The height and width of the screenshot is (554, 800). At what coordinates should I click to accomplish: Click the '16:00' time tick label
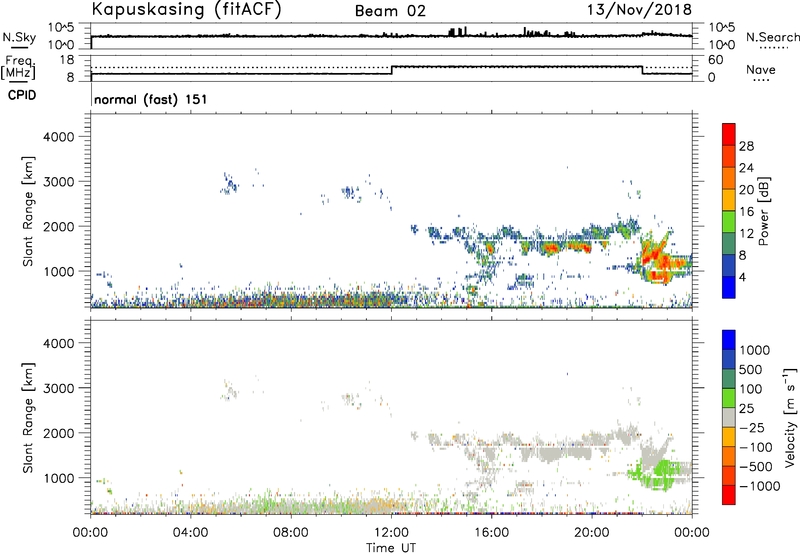(491, 533)
